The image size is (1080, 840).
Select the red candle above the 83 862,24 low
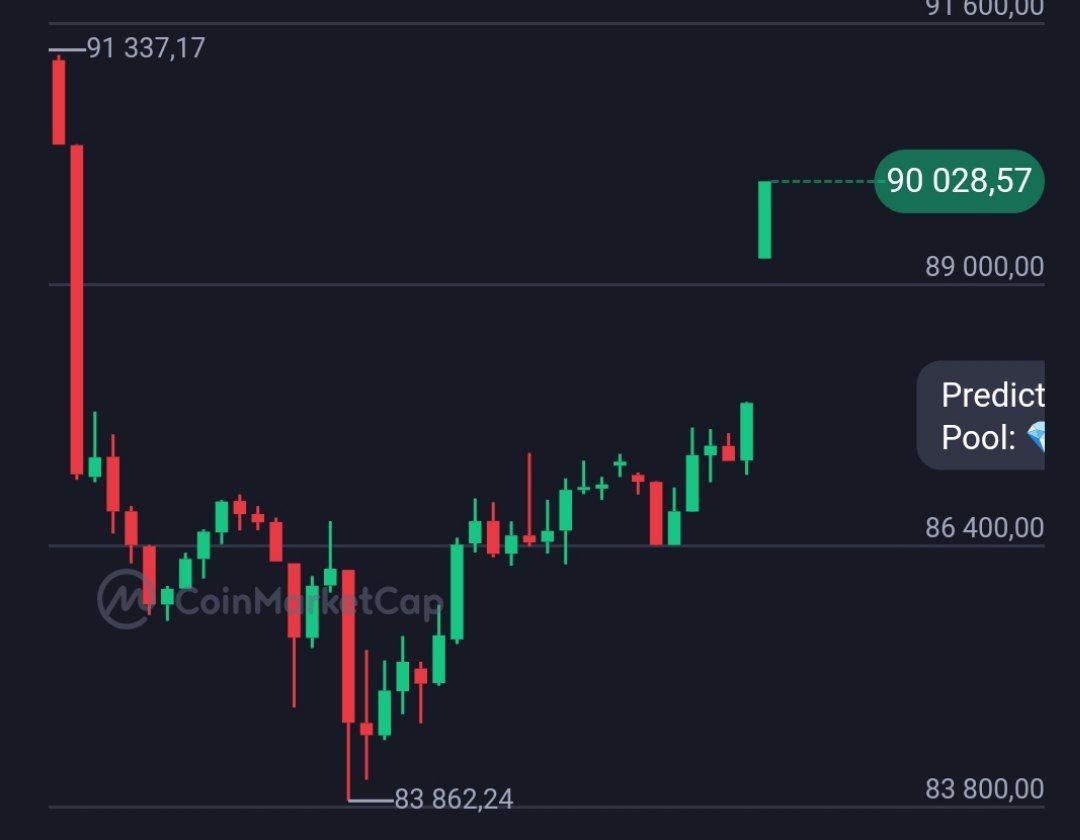pyautogui.click(x=348, y=645)
